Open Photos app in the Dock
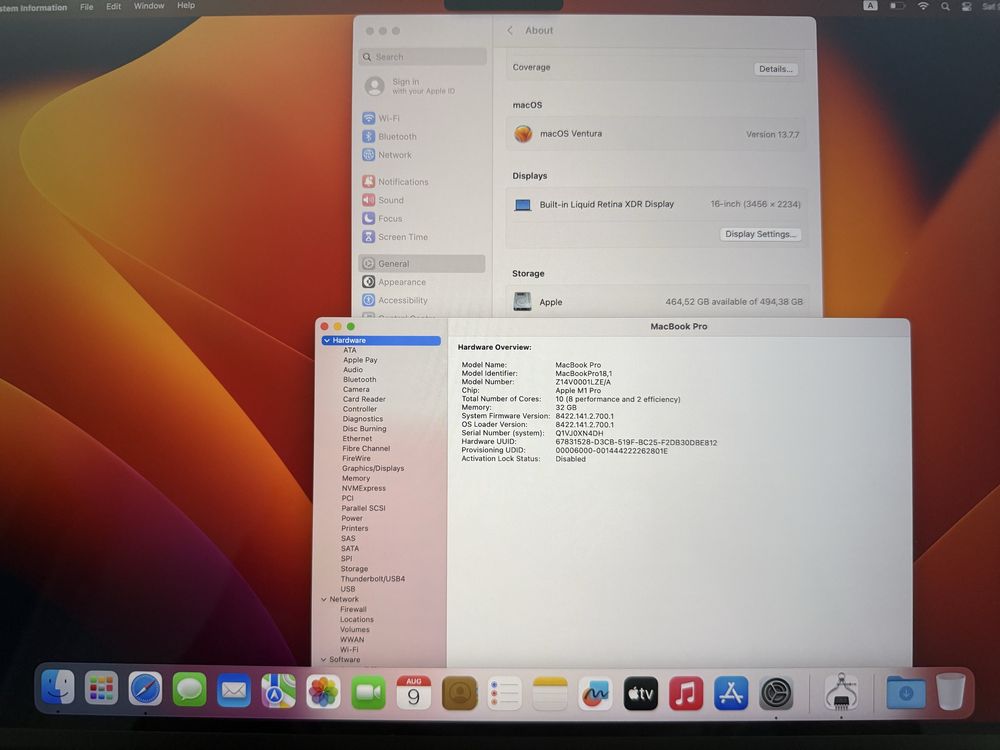 point(323,691)
